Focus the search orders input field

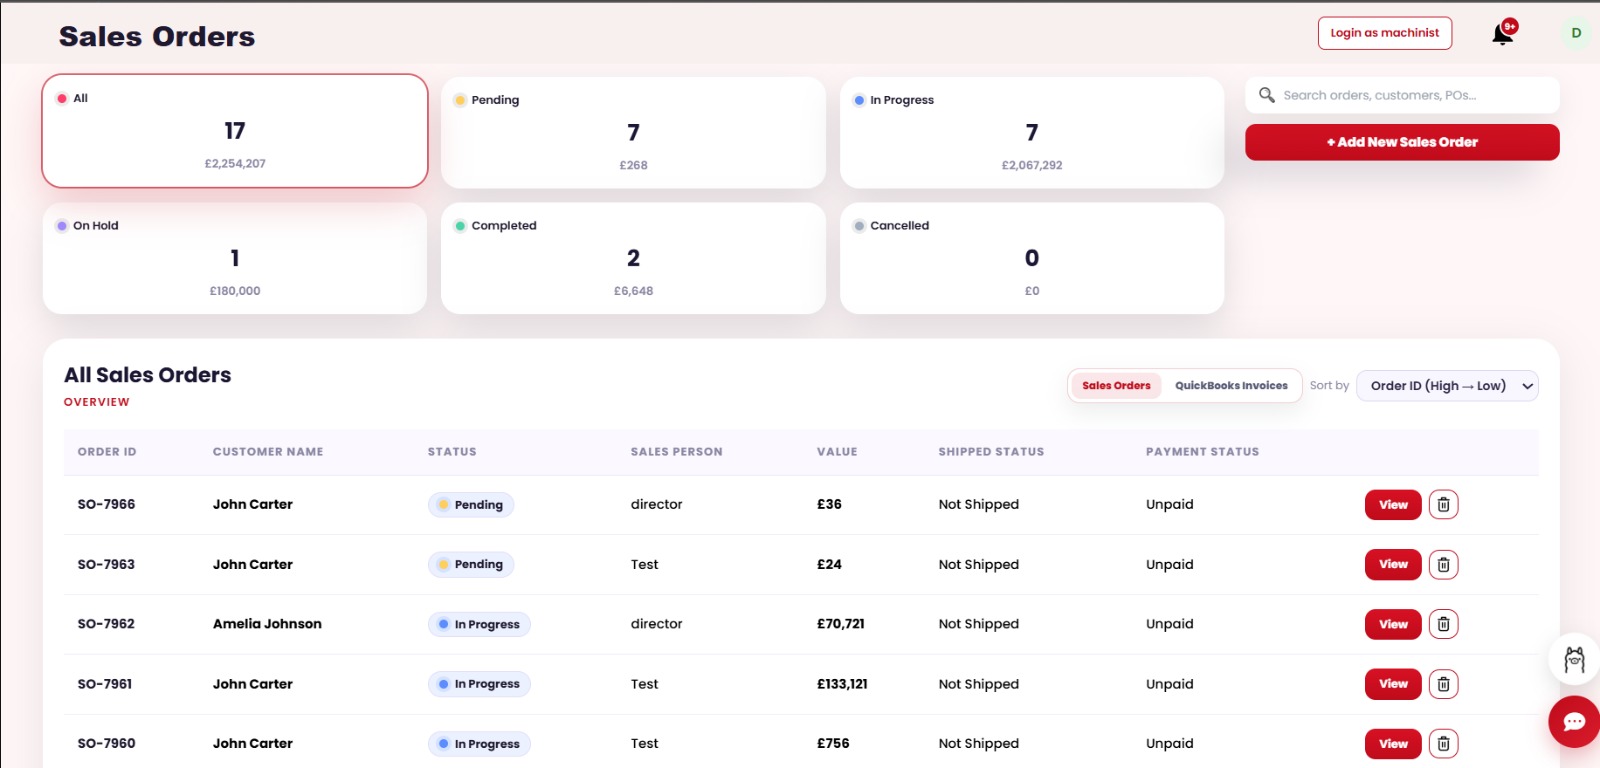(1402, 95)
